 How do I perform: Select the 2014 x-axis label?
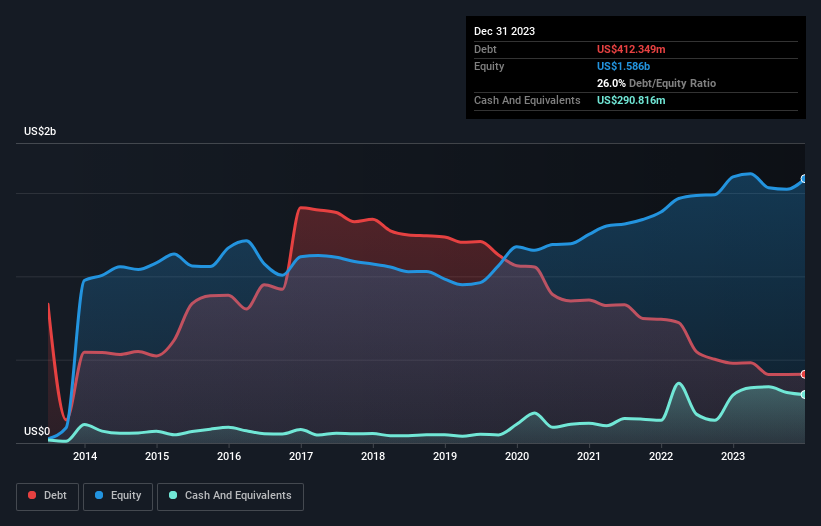pos(85,456)
